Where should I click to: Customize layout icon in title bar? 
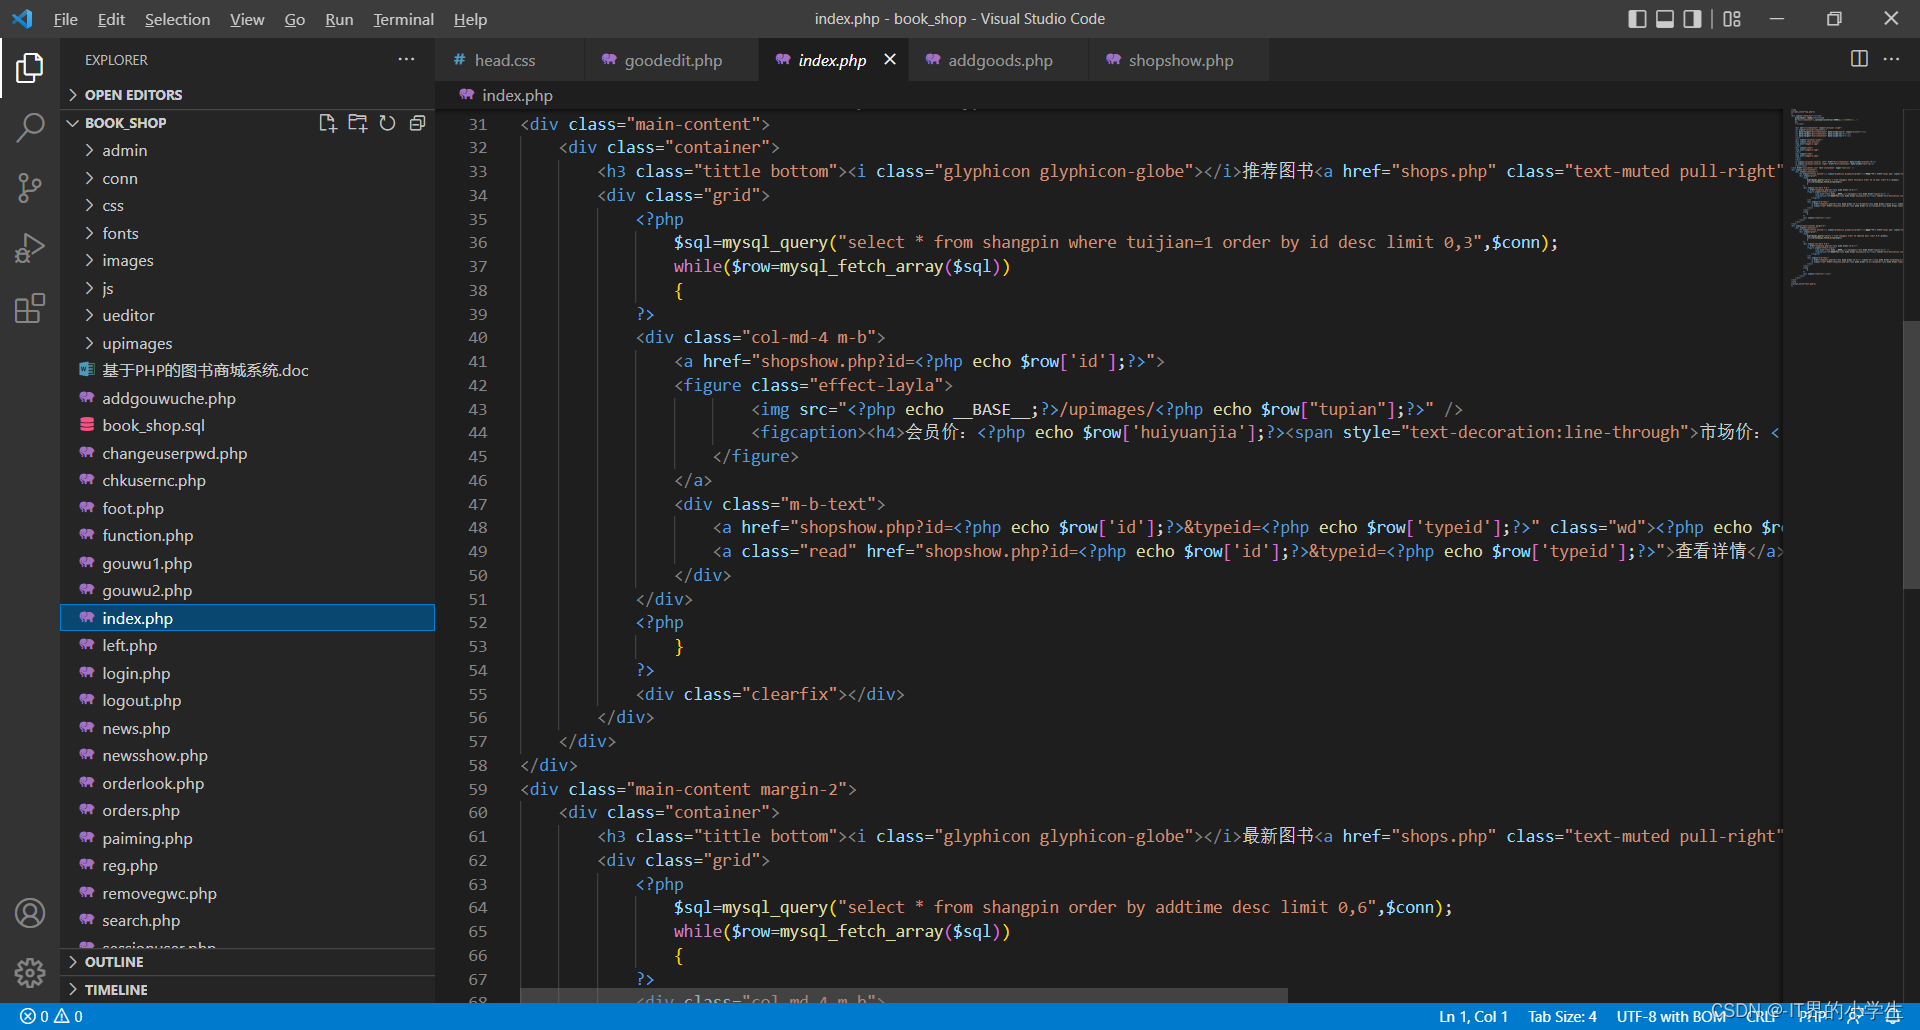coord(1732,19)
